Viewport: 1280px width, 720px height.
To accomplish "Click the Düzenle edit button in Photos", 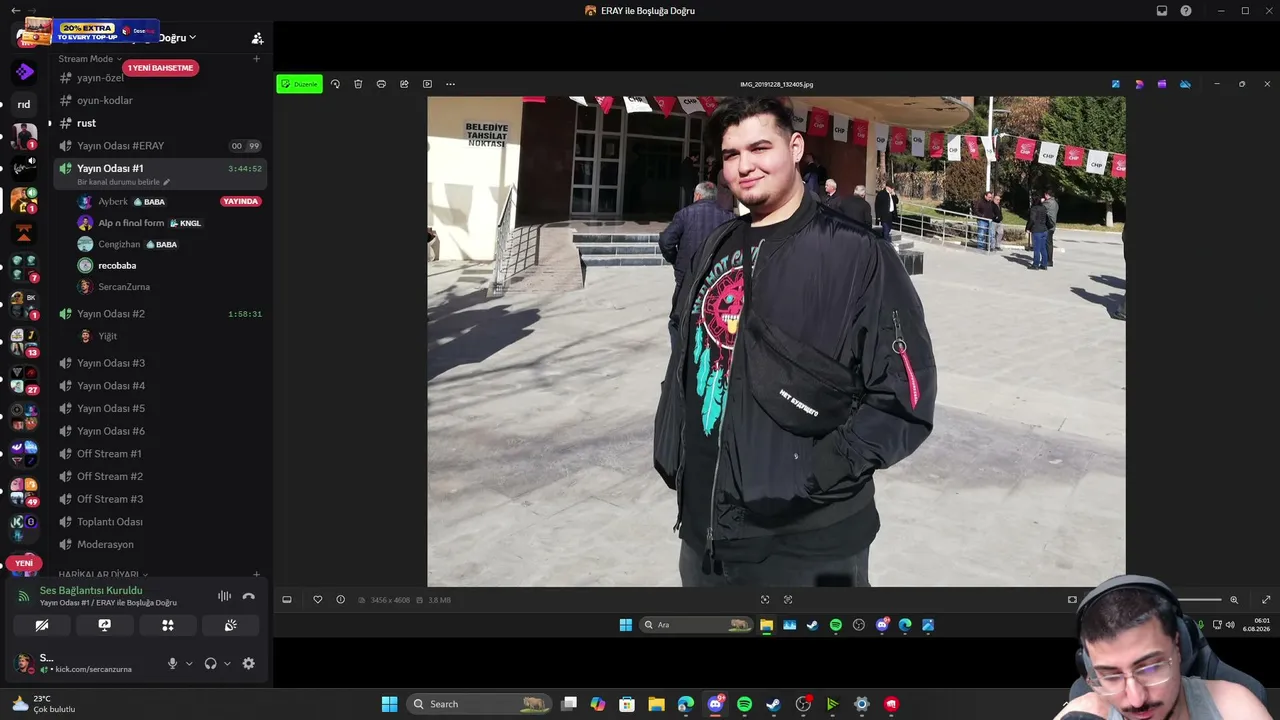I will (299, 84).
